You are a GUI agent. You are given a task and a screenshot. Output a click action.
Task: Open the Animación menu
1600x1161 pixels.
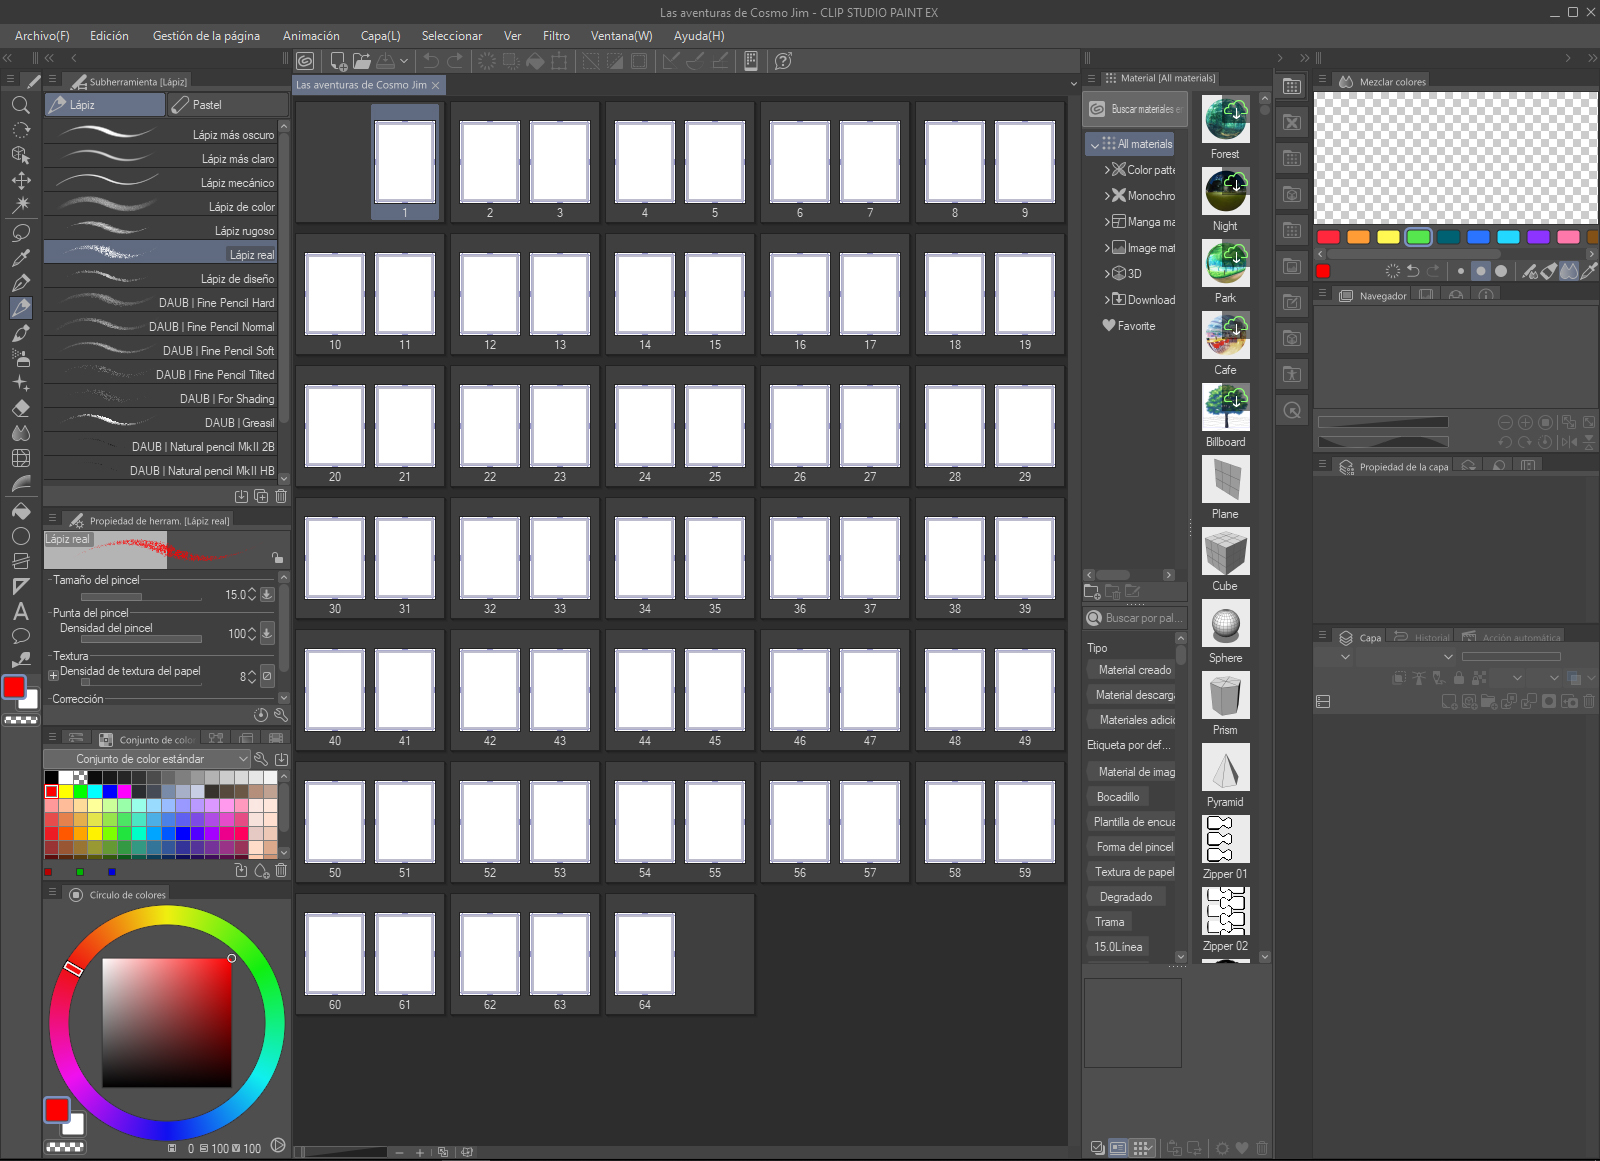click(311, 36)
